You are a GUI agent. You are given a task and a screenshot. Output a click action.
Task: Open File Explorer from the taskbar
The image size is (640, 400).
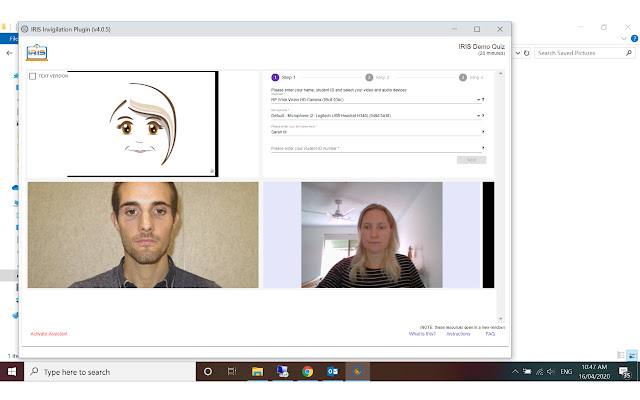[x=257, y=371]
